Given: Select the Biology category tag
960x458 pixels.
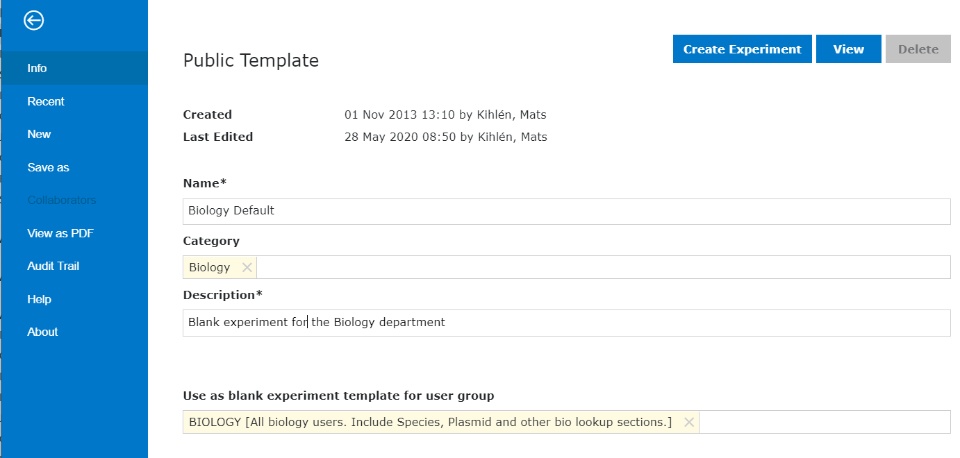Looking at the screenshot, I should pos(209,267).
